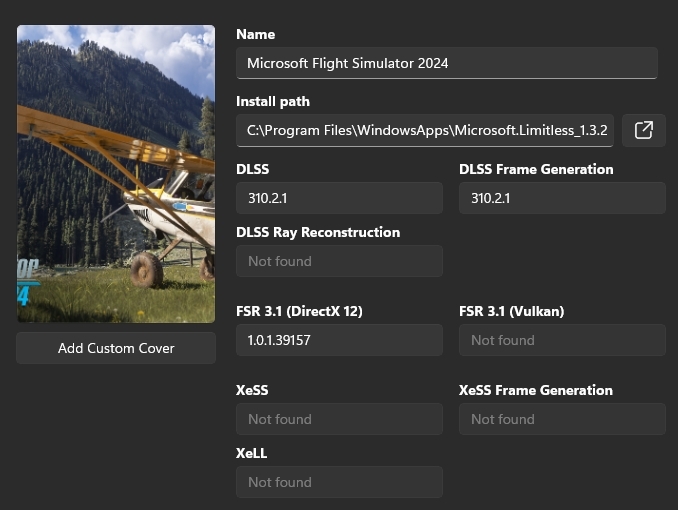Select the DLSS Frame Generation version box
Viewport: 678px width, 510px height.
tap(562, 198)
